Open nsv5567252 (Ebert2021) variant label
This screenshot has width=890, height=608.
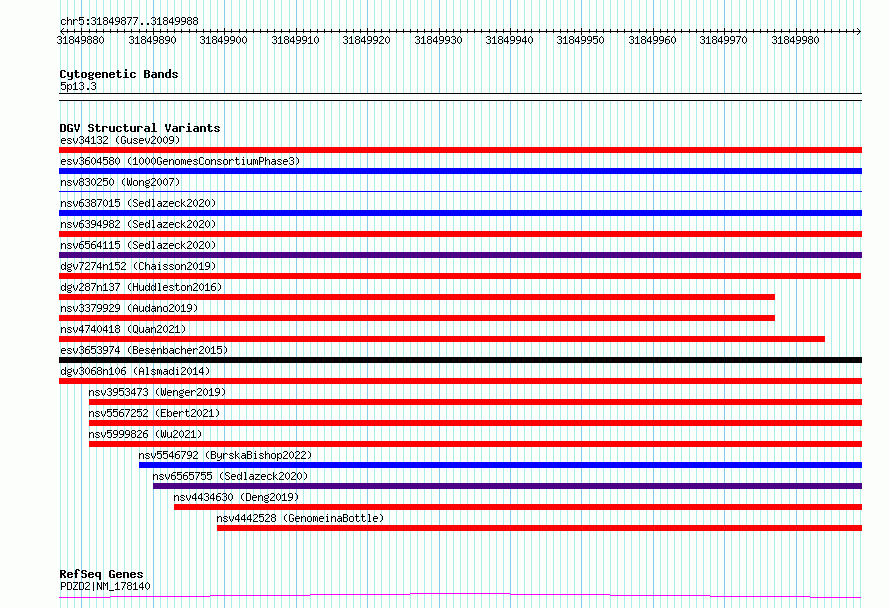point(154,413)
